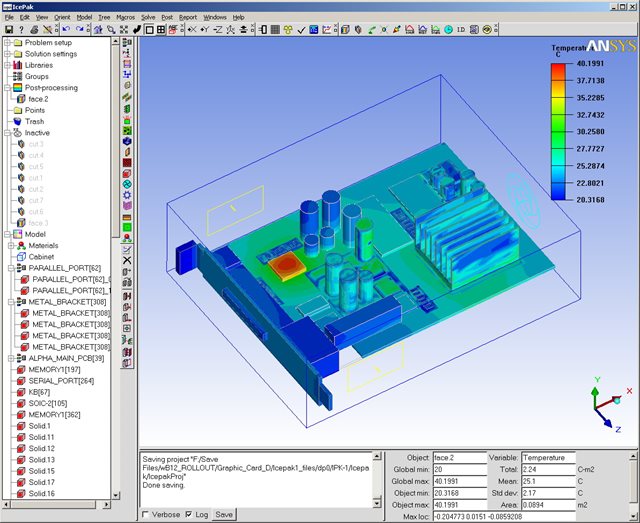Click the print screen printer icon
Screen dimensions: 640x523
(34, 29)
